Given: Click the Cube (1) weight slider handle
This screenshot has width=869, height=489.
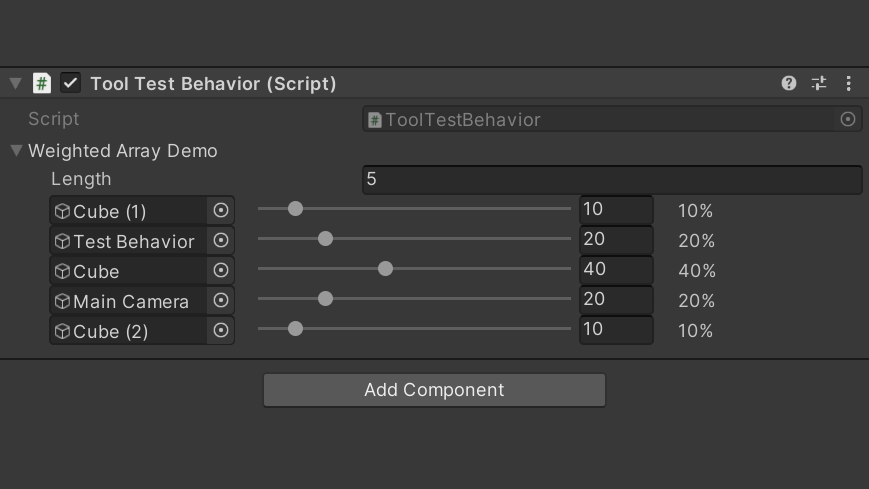Looking at the screenshot, I should 295,209.
